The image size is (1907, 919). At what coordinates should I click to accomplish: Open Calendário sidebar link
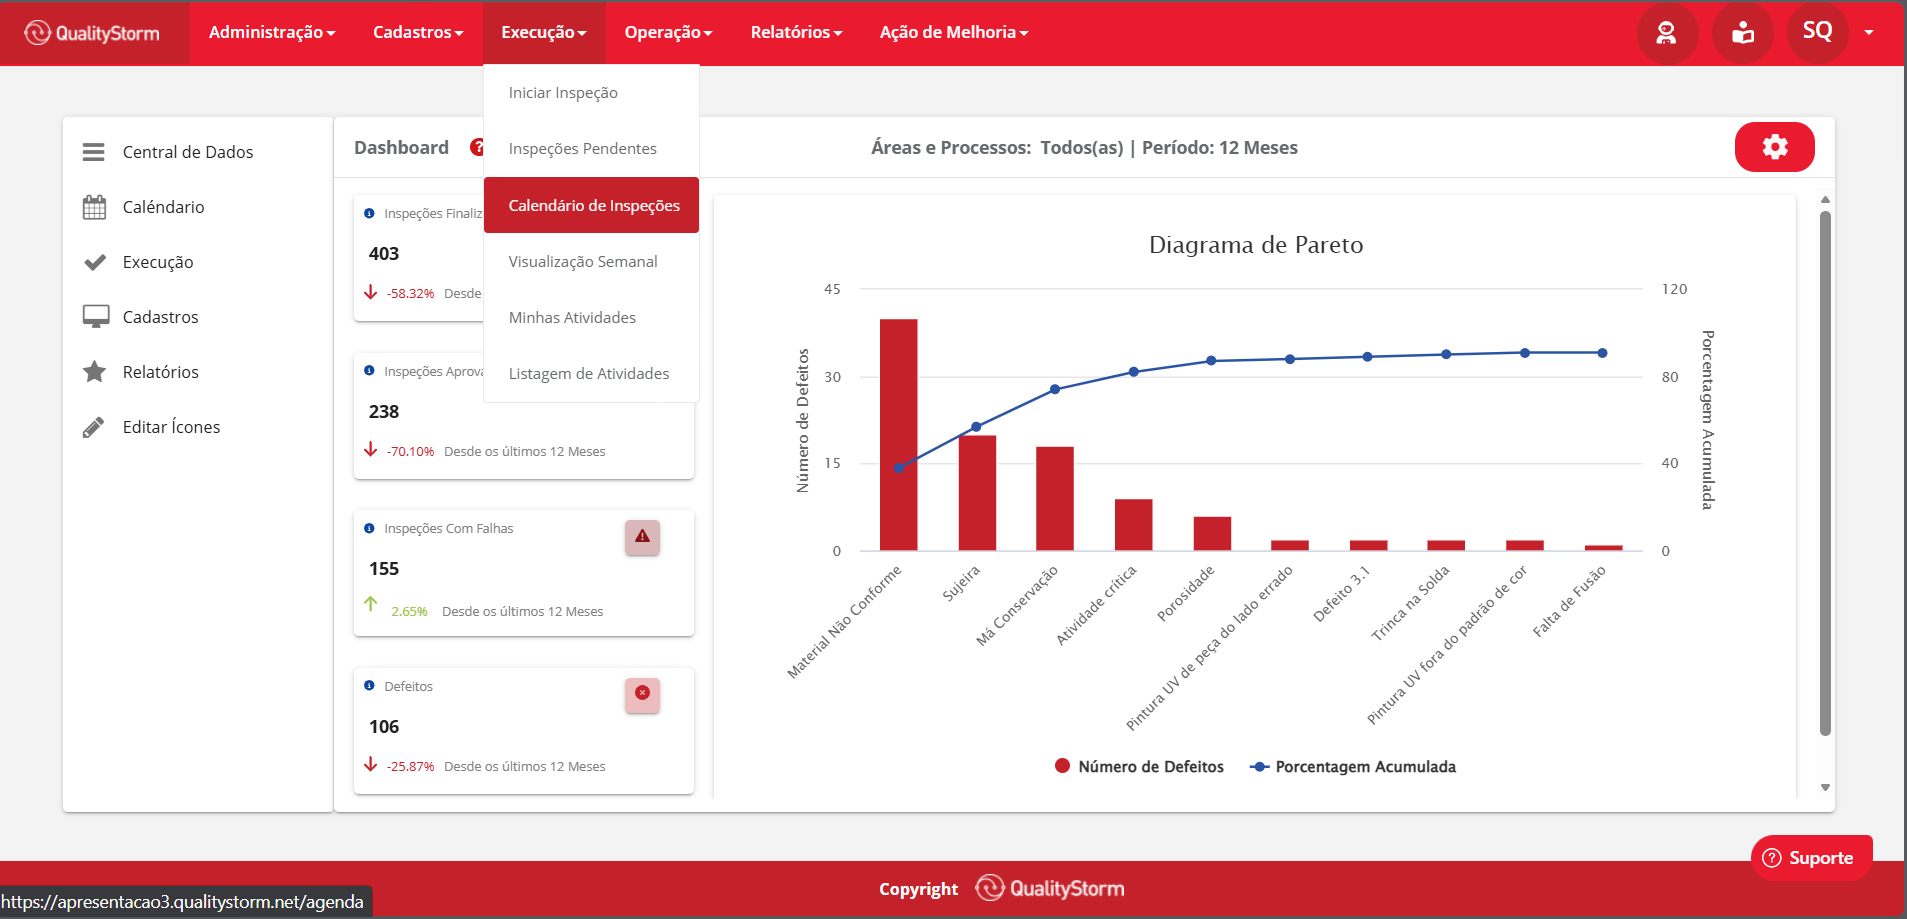[163, 207]
